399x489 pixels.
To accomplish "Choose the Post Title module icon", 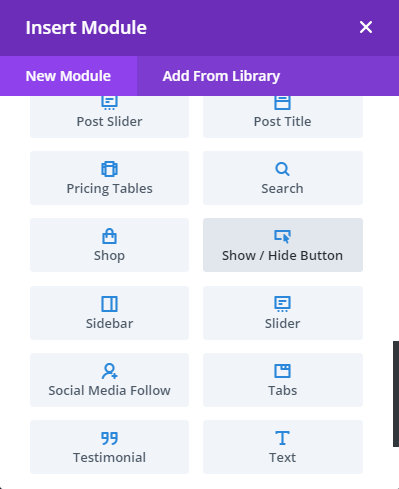I will (282, 103).
